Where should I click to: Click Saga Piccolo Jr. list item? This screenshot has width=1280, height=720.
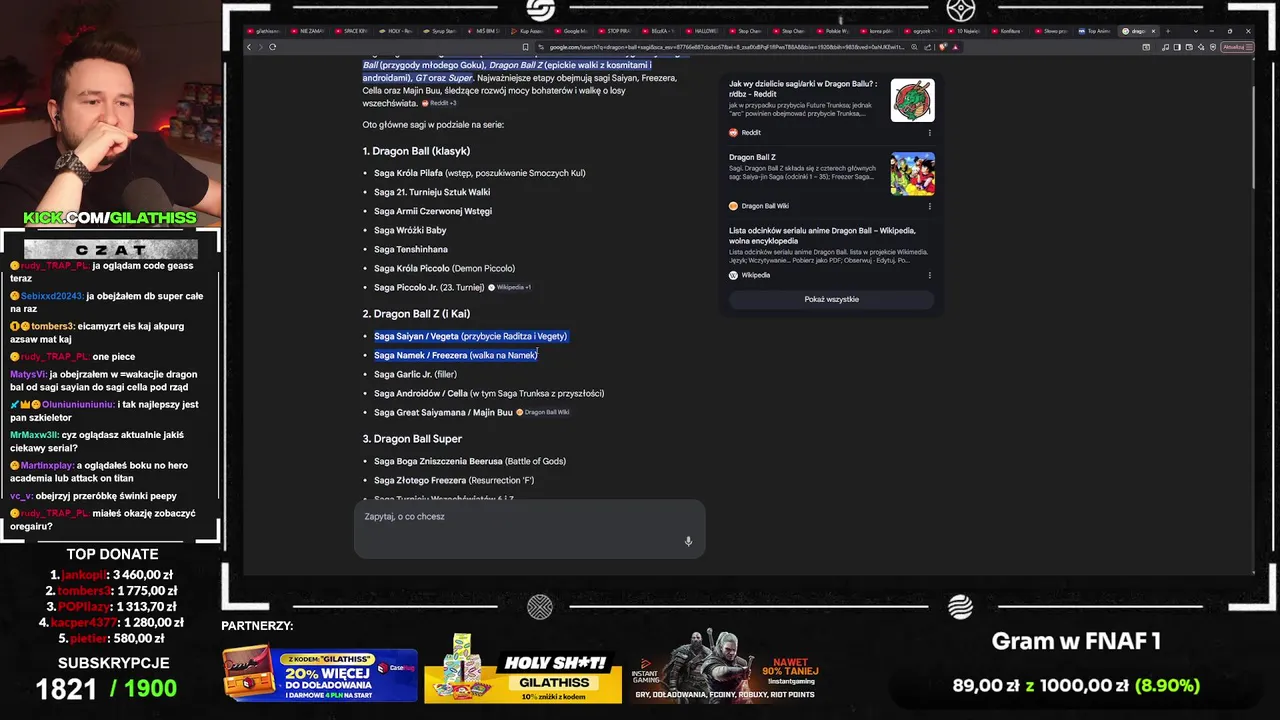point(429,287)
